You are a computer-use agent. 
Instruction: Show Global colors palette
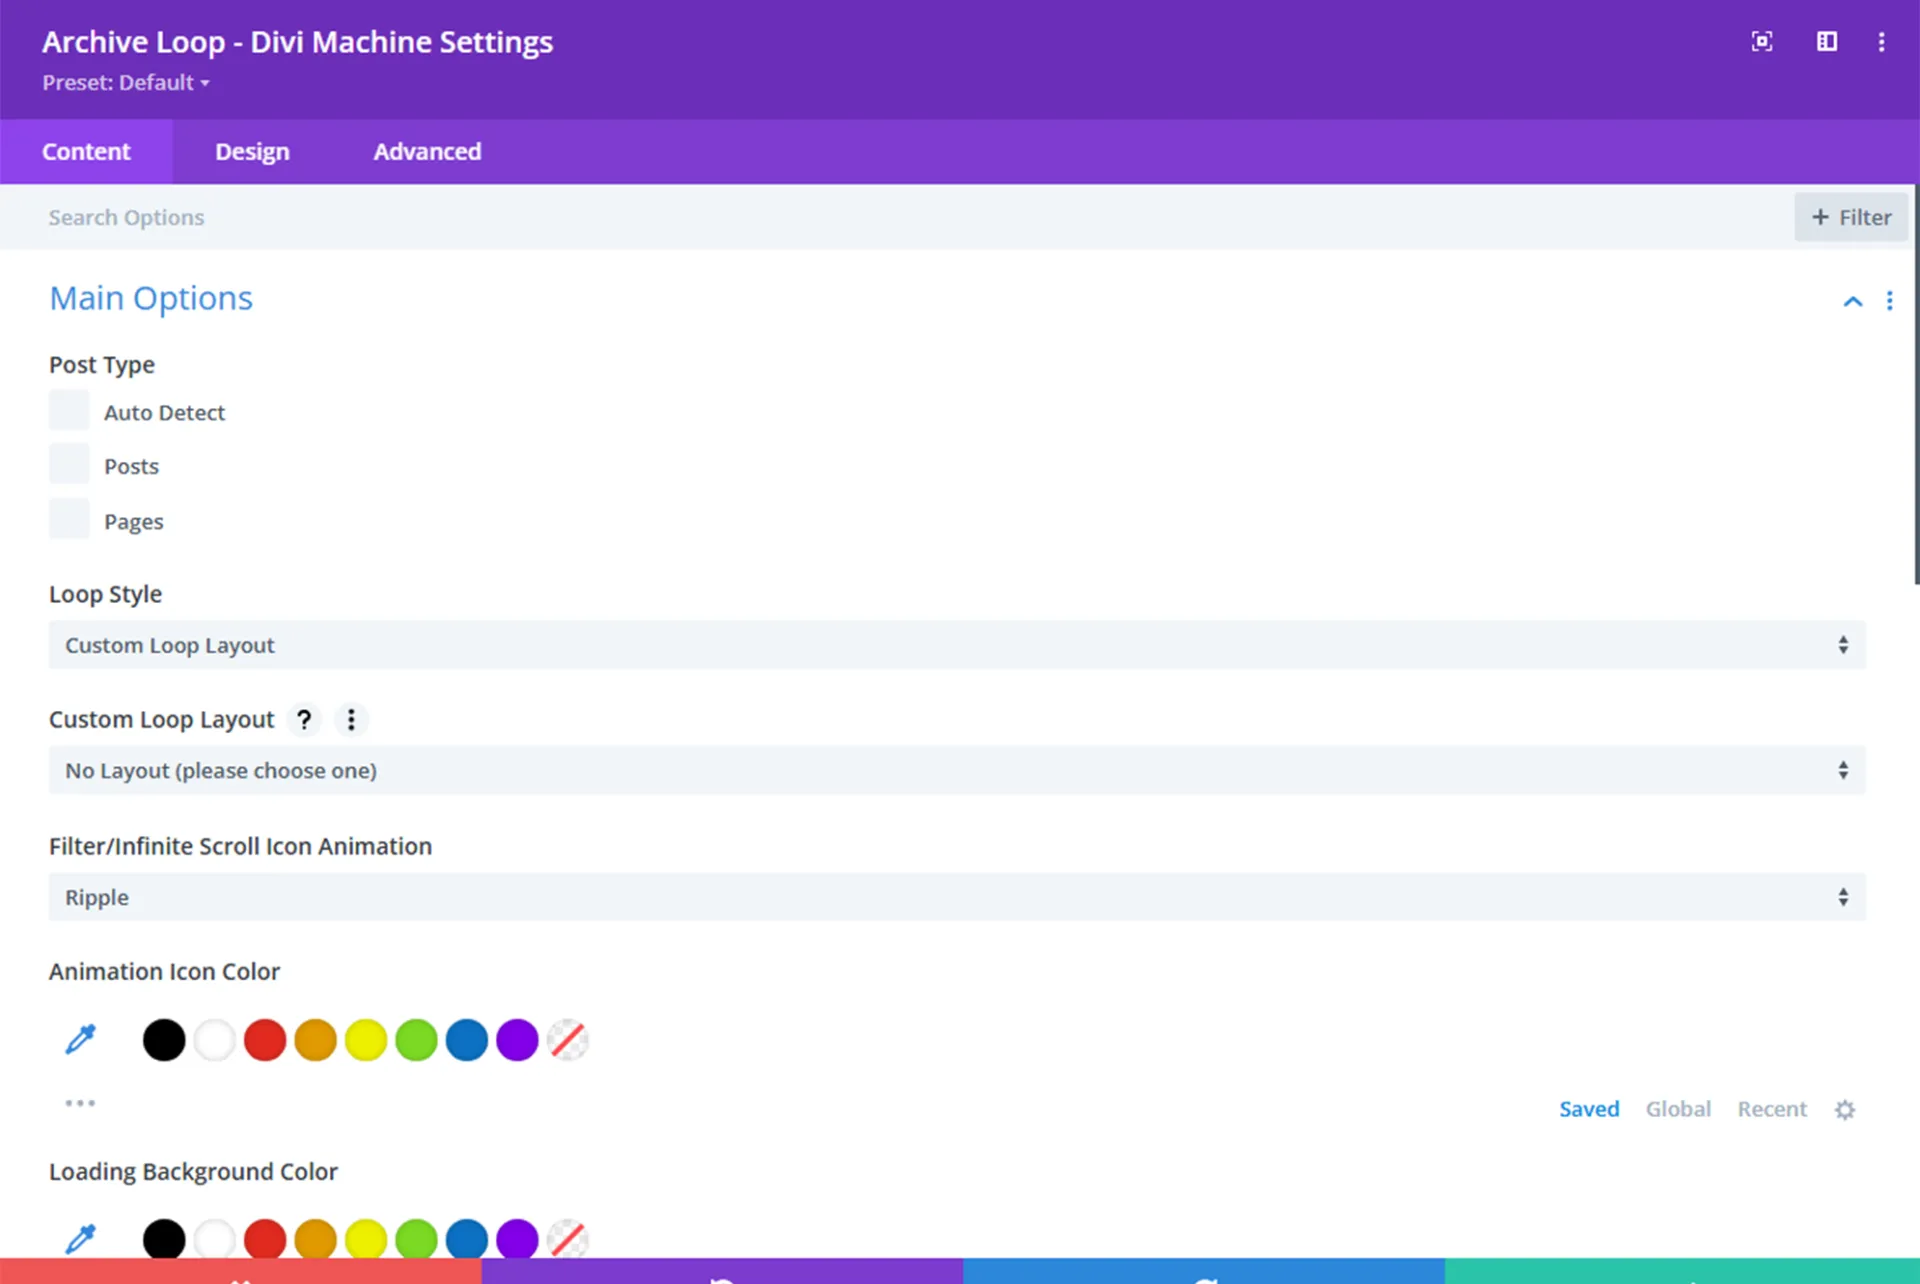tap(1678, 1109)
